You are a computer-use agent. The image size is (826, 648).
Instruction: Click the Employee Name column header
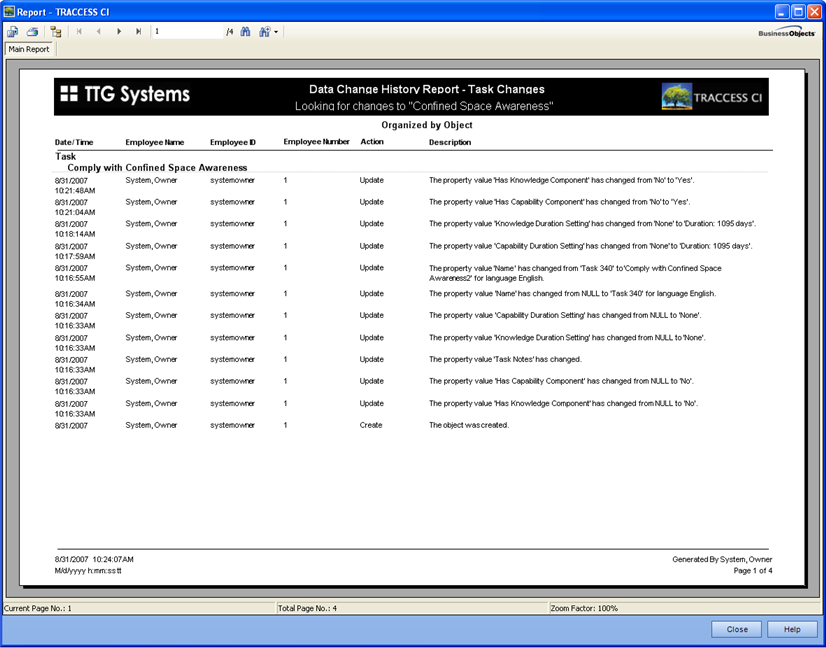pos(155,142)
